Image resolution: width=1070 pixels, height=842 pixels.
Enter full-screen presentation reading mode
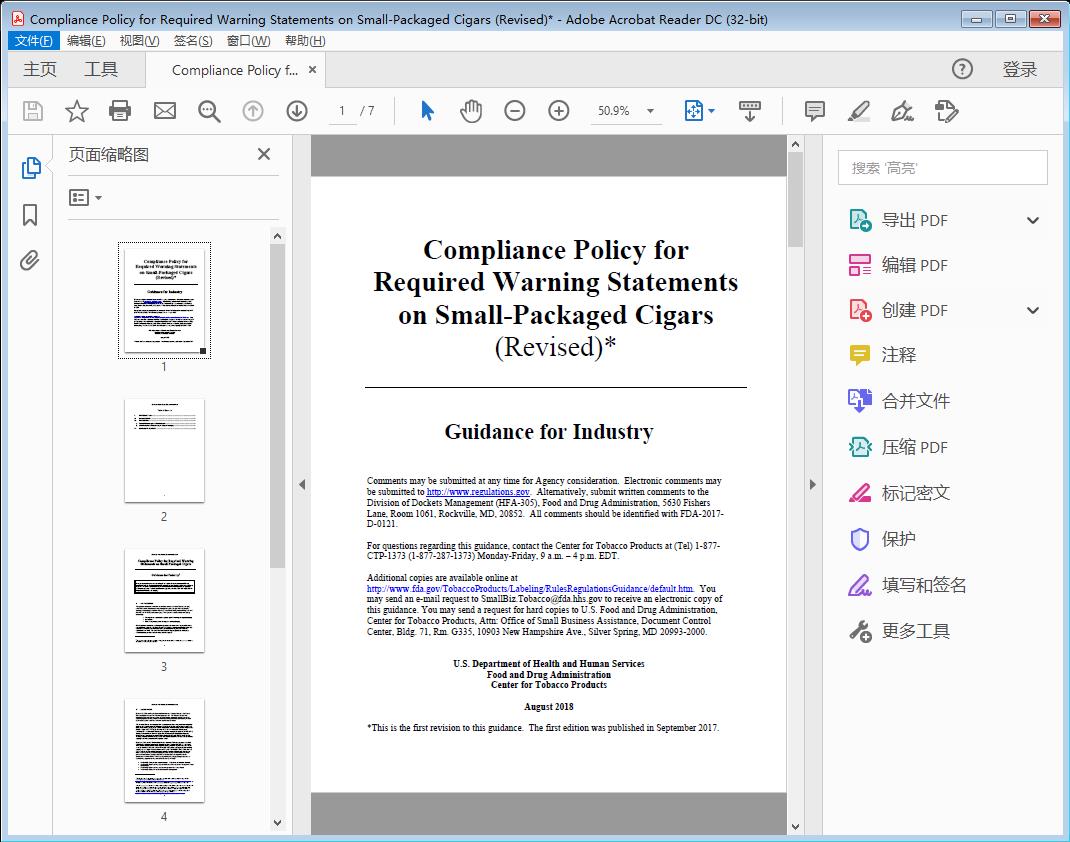click(750, 111)
